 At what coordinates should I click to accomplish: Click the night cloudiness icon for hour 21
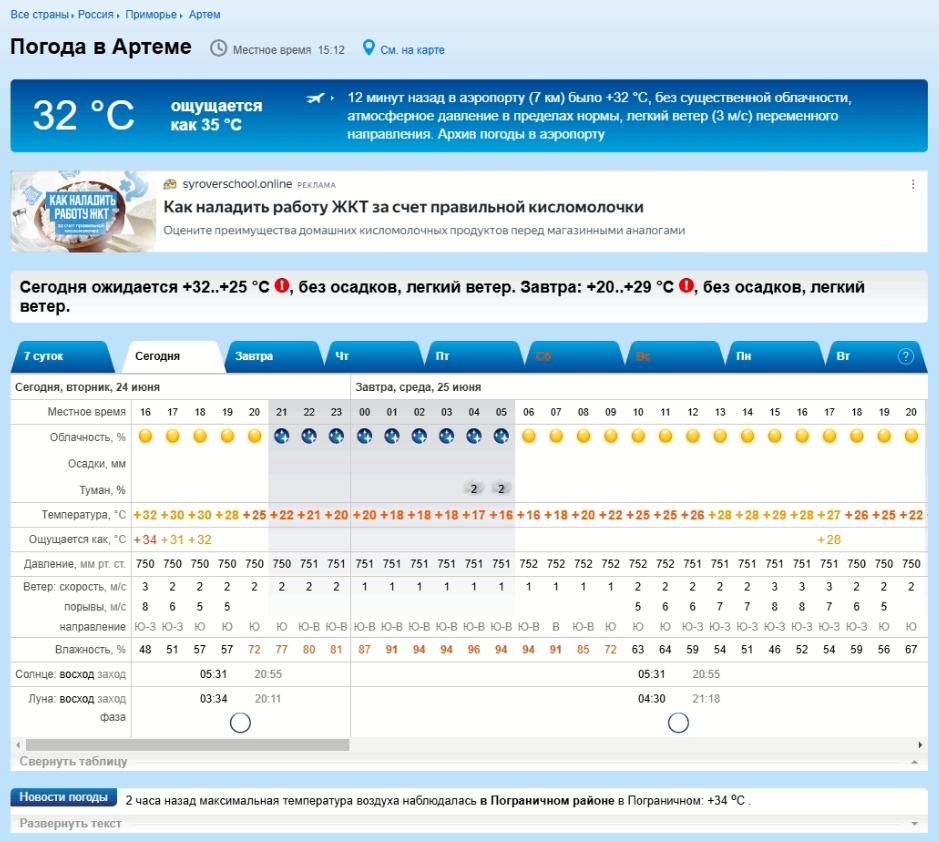coord(281,436)
